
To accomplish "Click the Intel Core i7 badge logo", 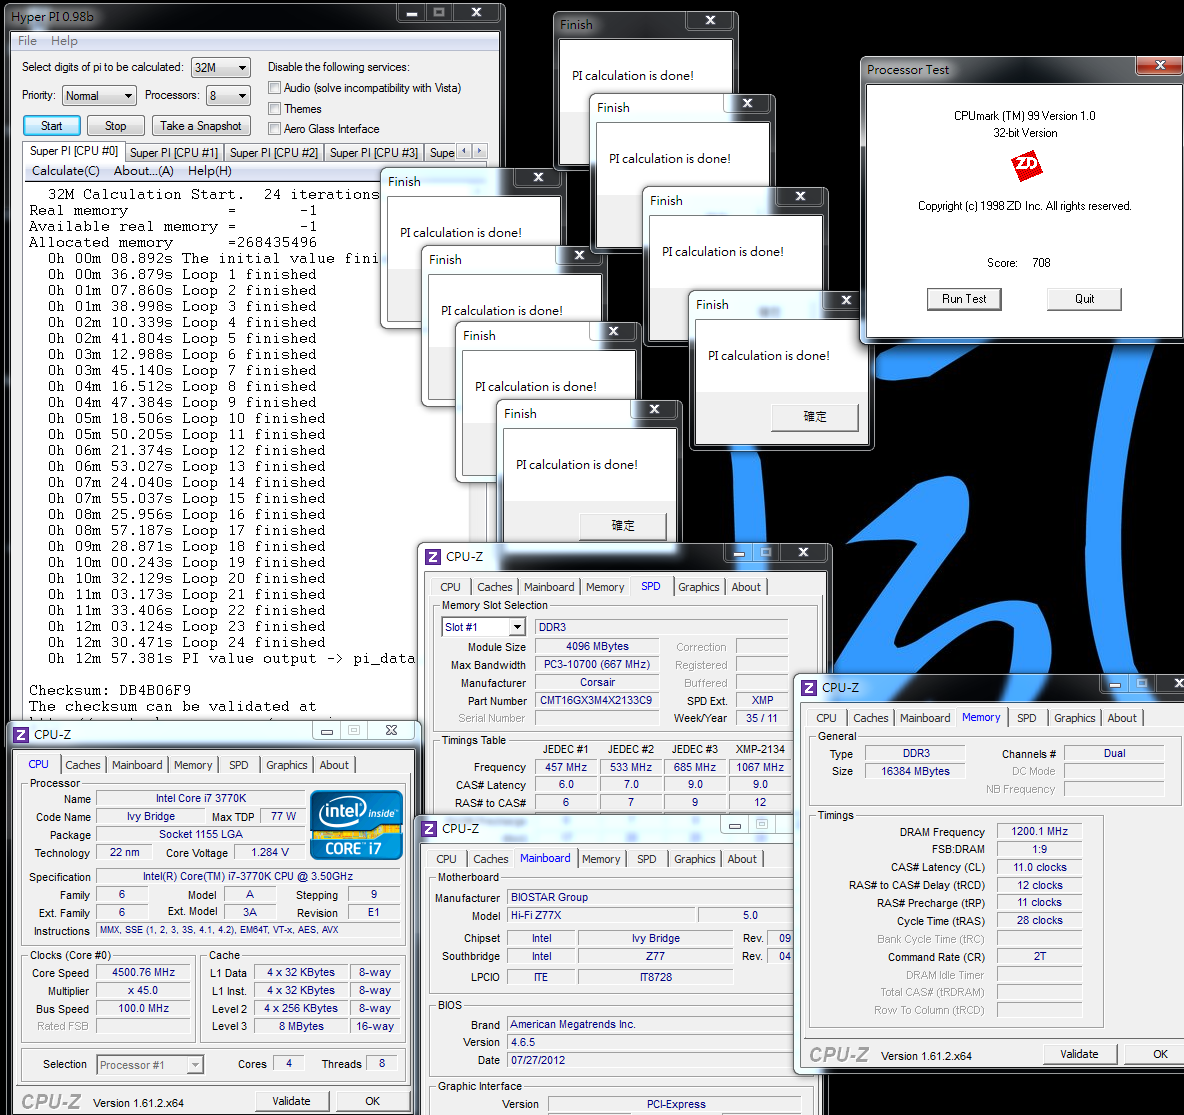I will click(x=356, y=824).
